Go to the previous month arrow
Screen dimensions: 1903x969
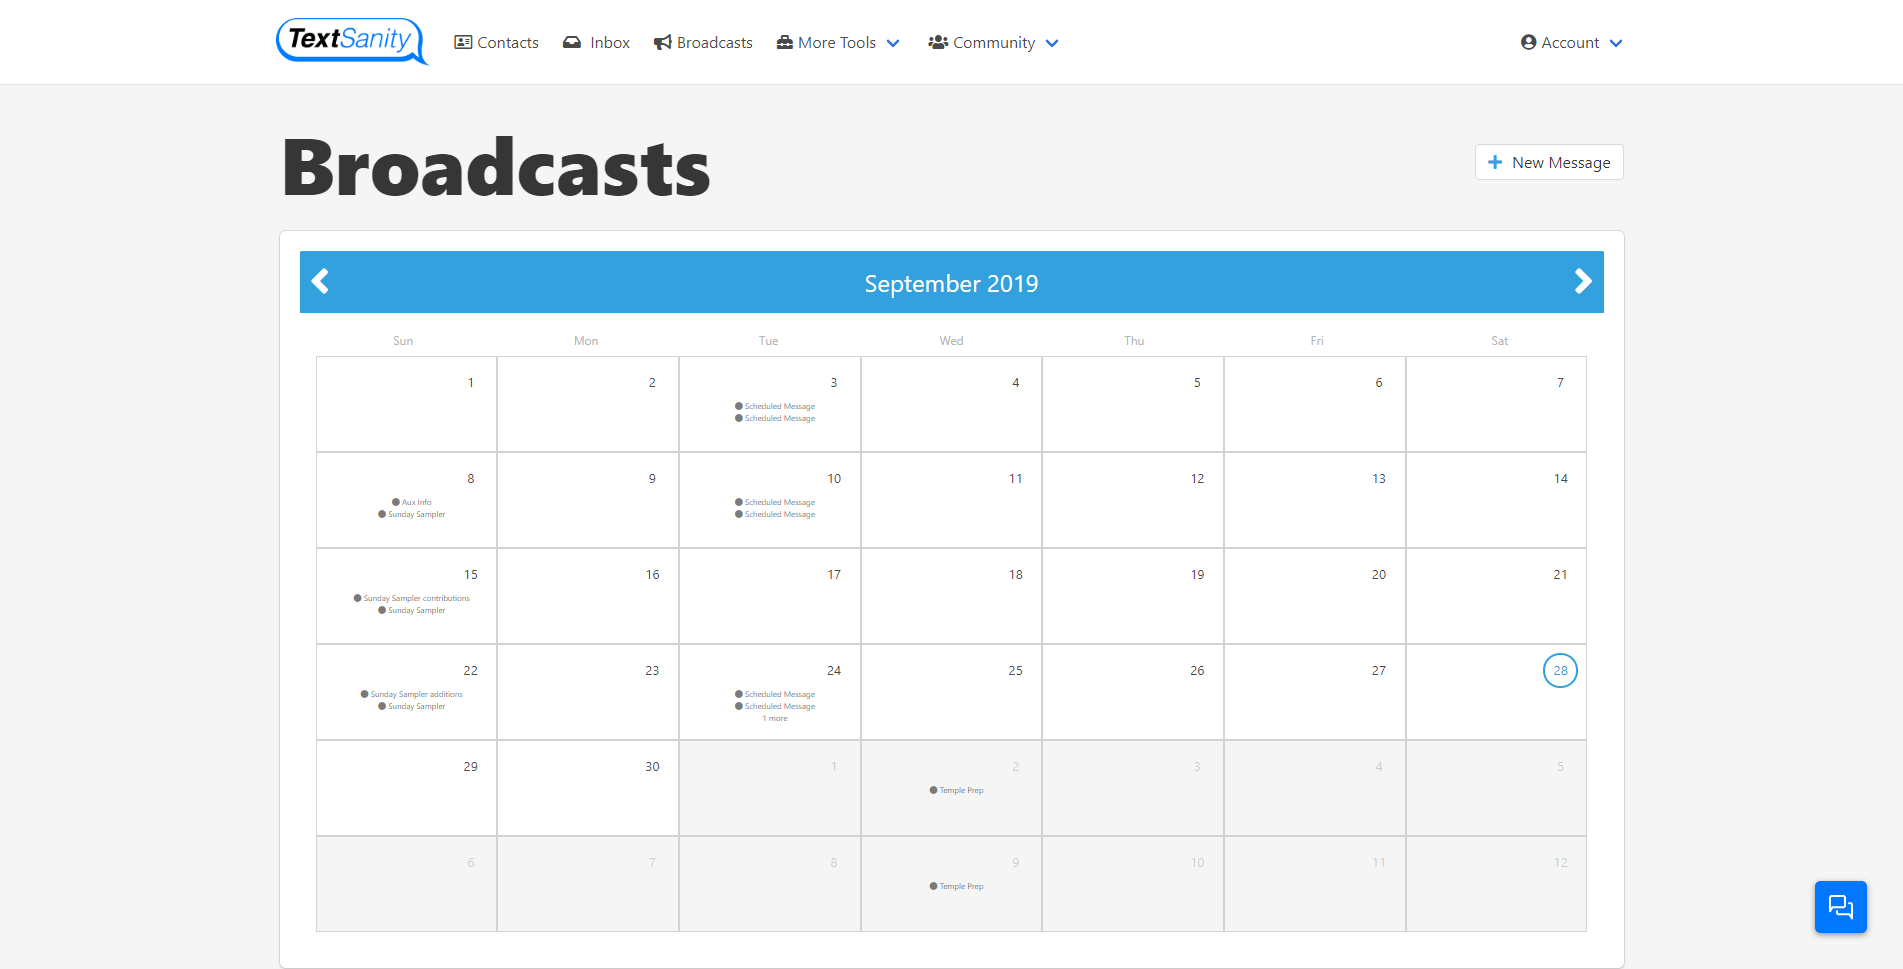point(320,281)
